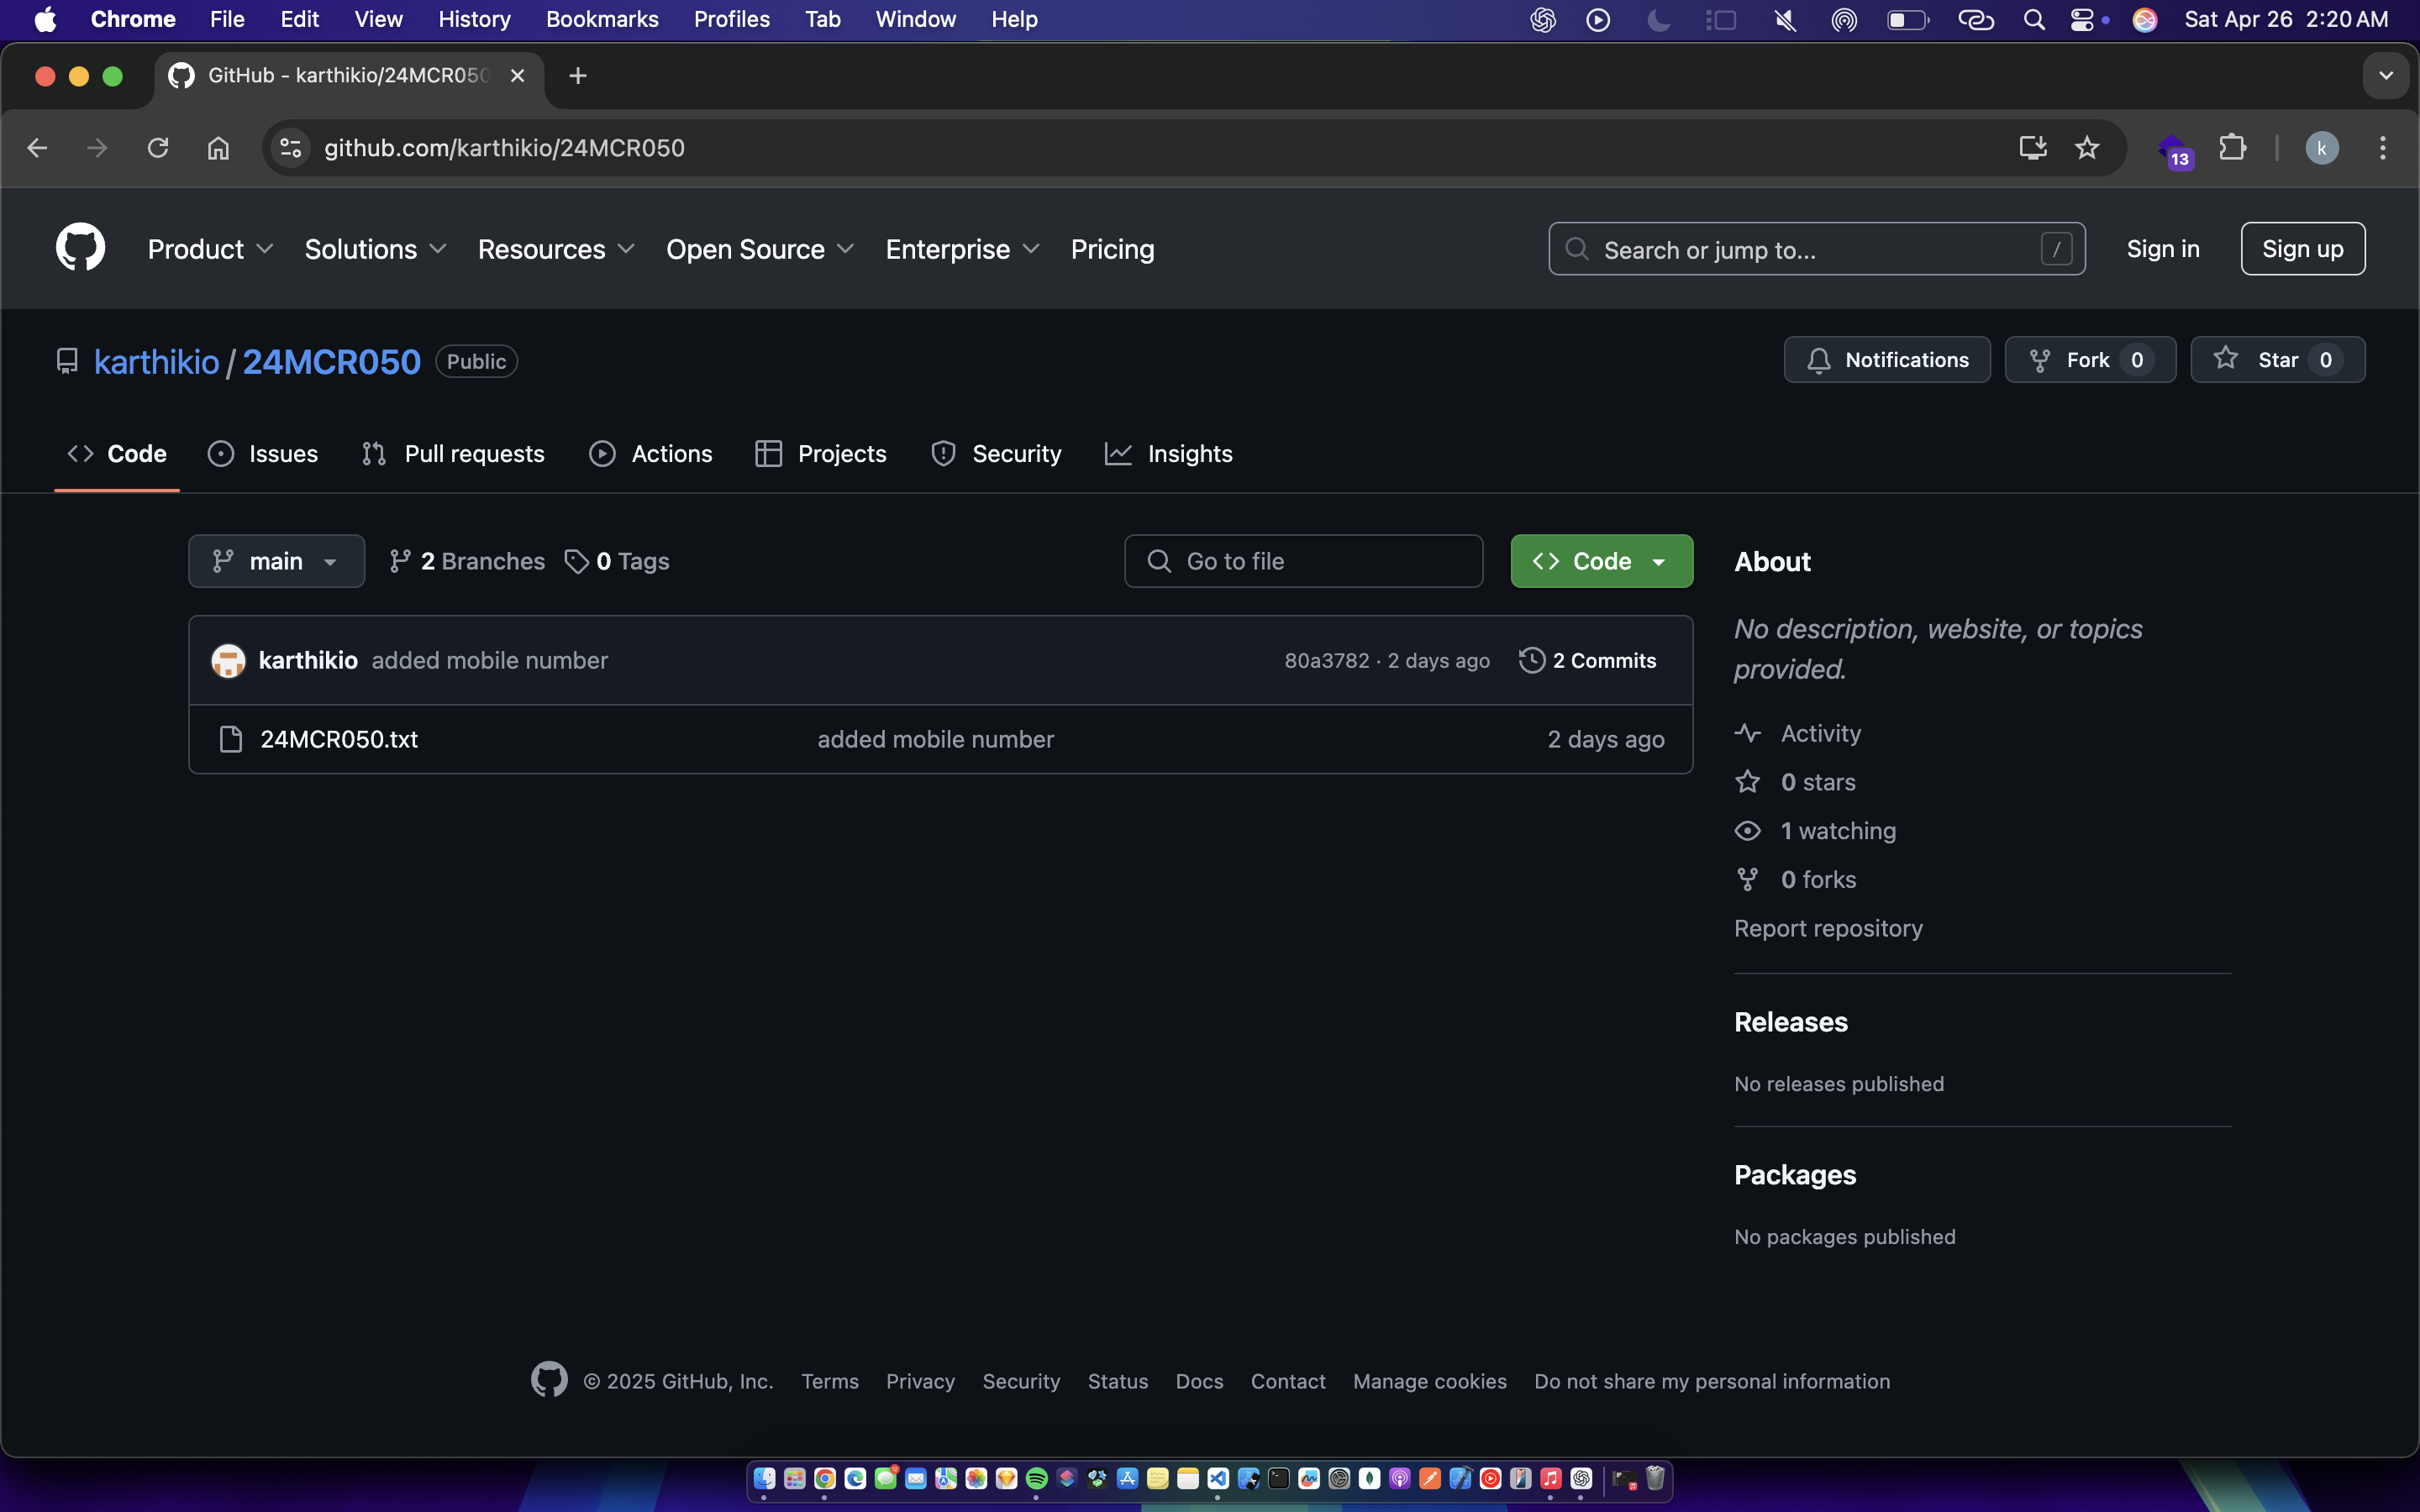Star the repository

click(2277, 360)
